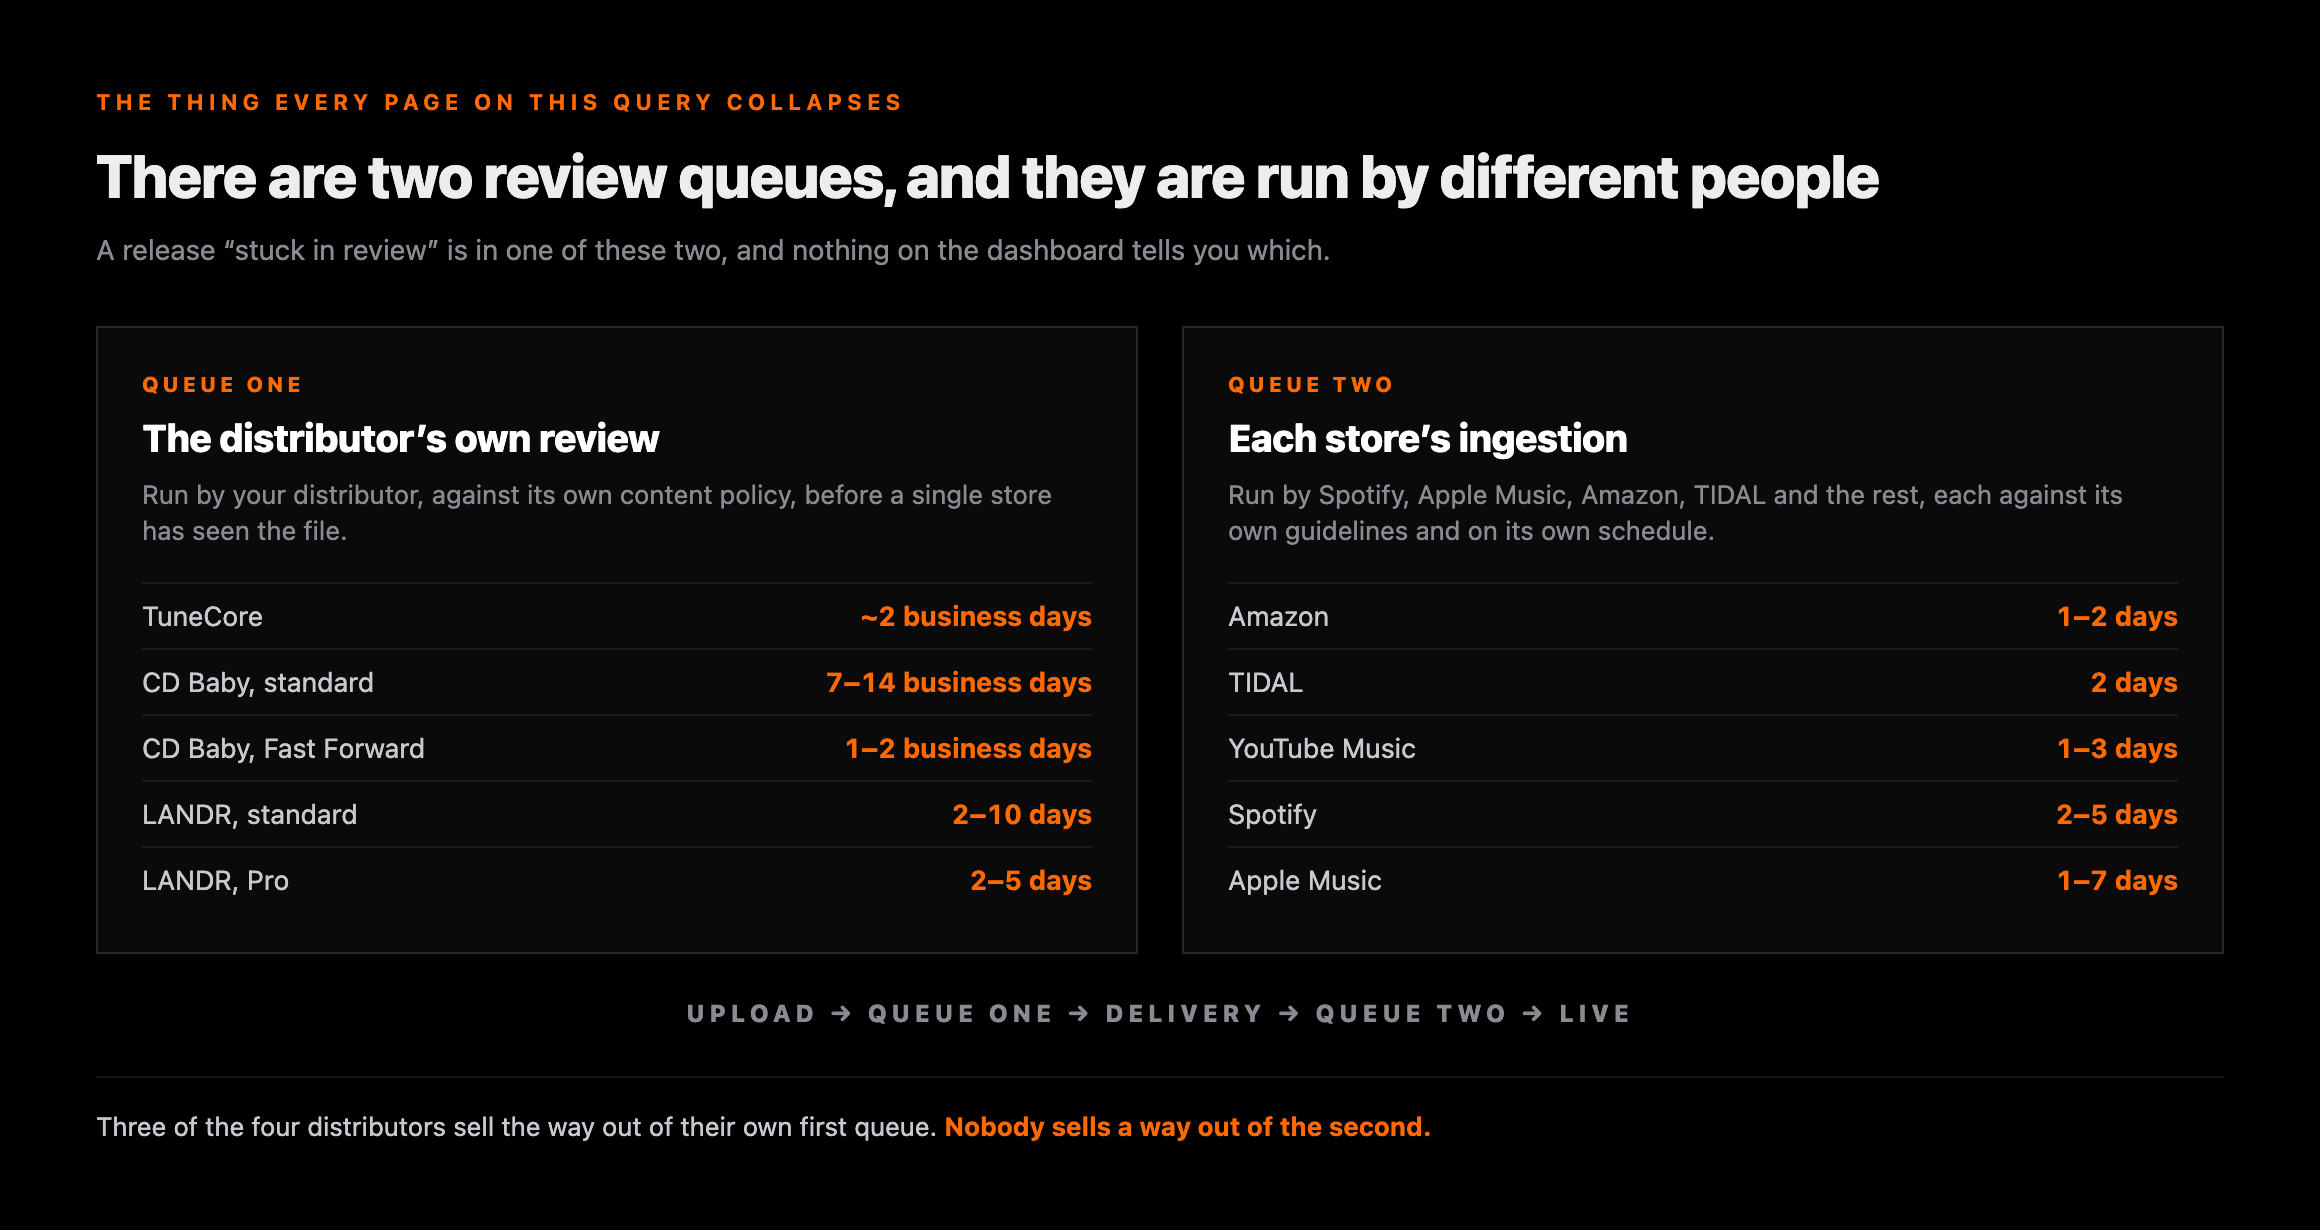Click the '2–10 days' value
The height and width of the screenshot is (1230, 2320).
[1021, 814]
